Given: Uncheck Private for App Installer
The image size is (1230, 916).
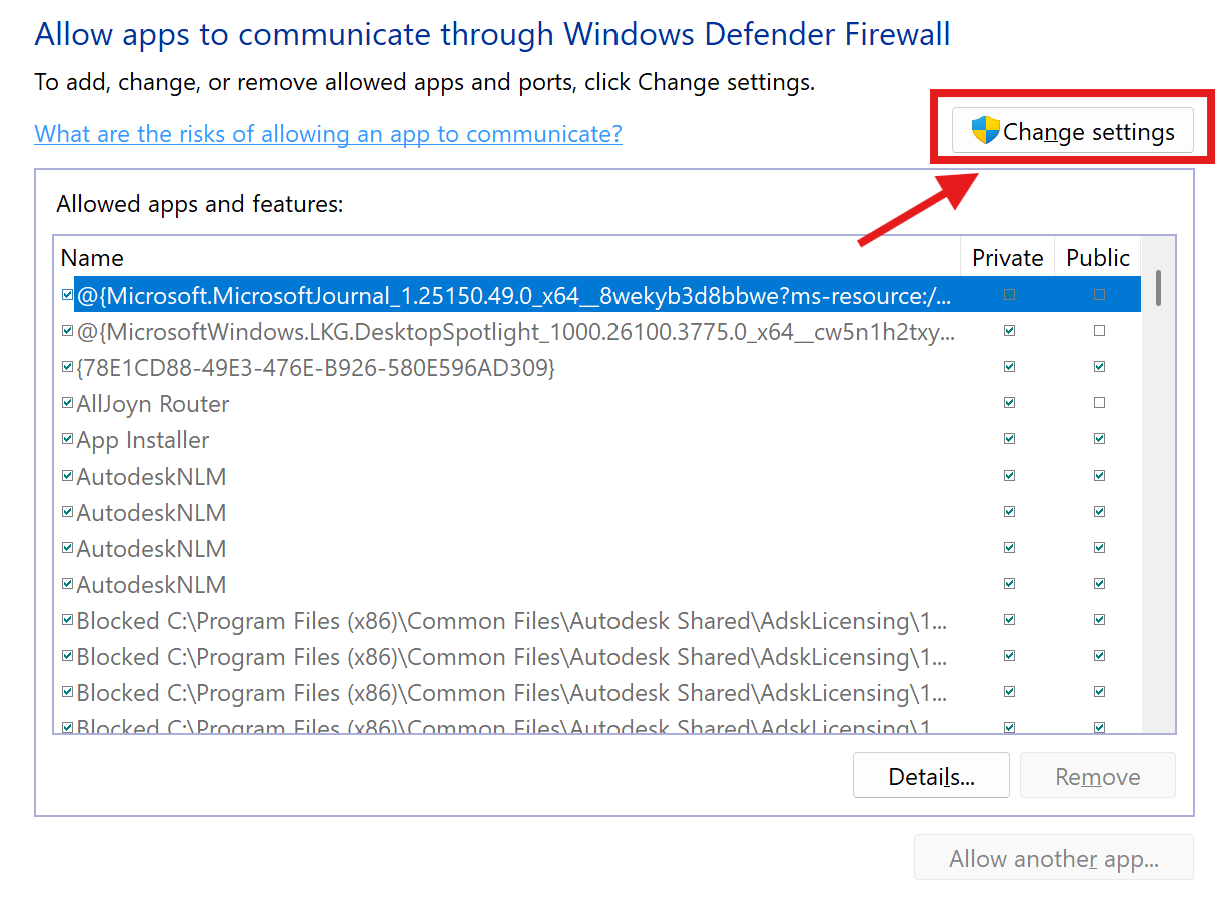Looking at the screenshot, I should tap(1009, 439).
